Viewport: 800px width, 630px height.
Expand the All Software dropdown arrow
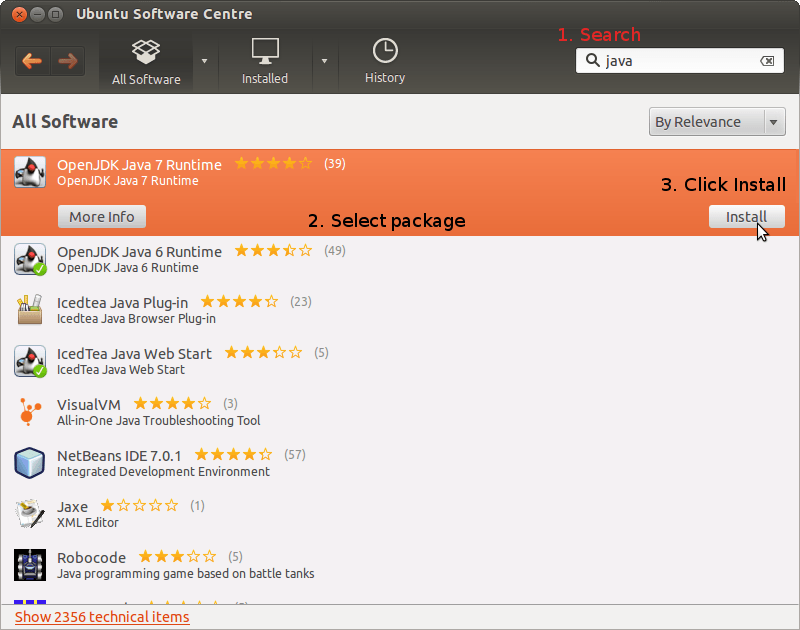pyautogui.click(x=205, y=61)
